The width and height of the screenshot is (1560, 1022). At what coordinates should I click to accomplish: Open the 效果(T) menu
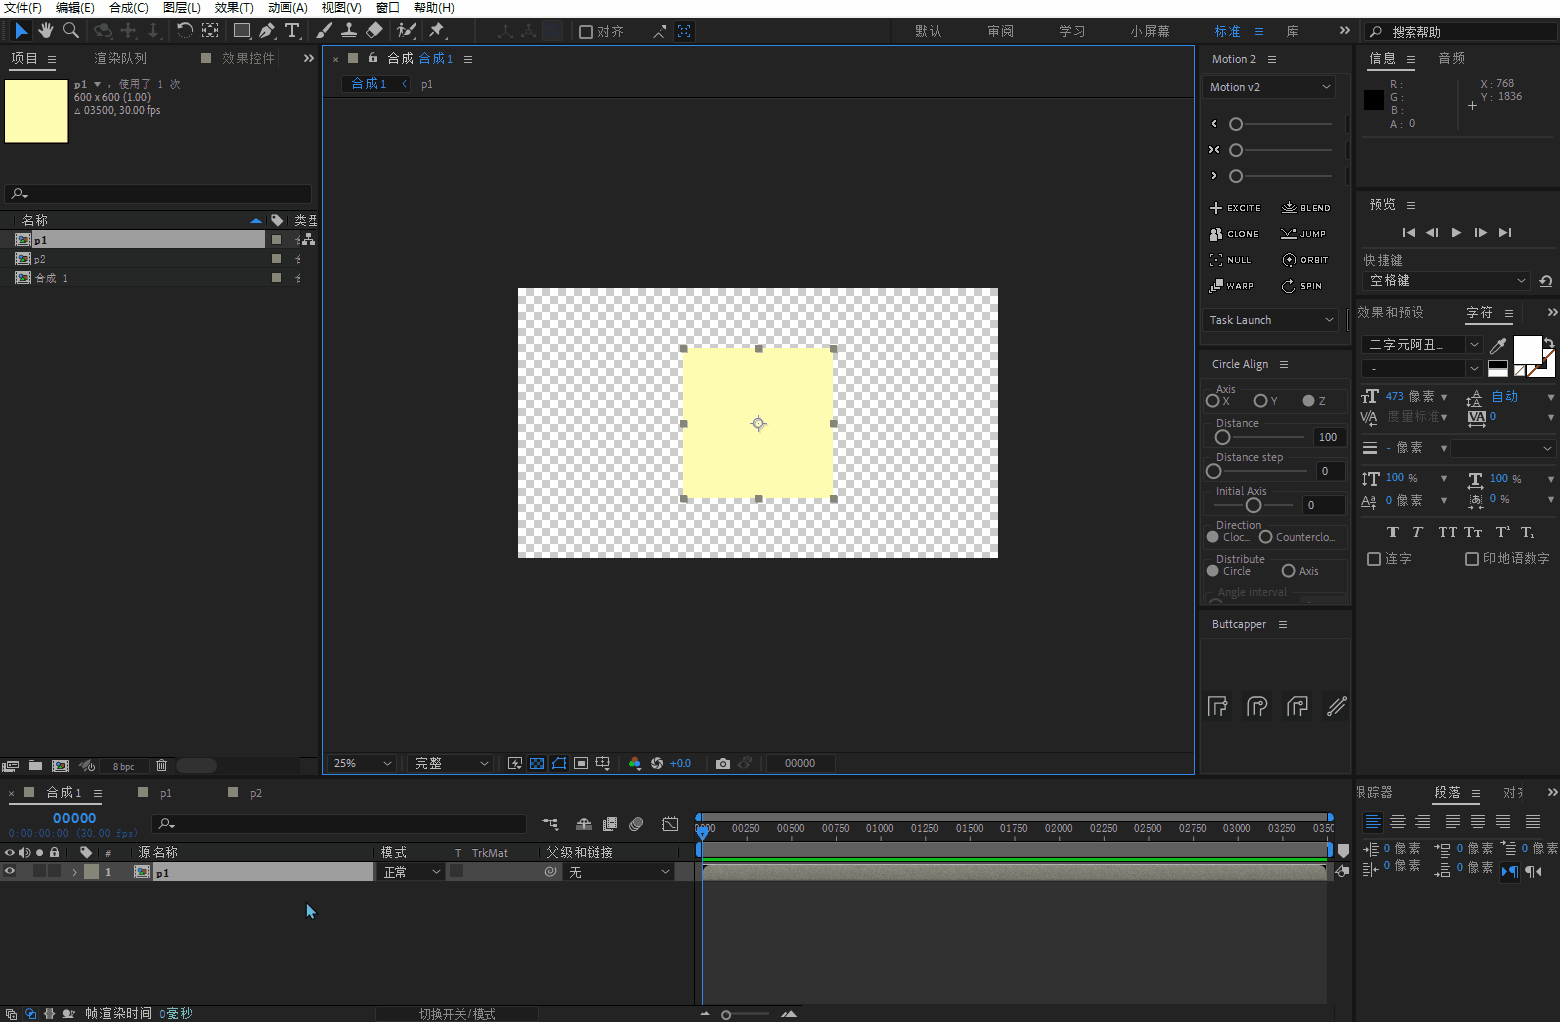pyautogui.click(x=234, y=8)
